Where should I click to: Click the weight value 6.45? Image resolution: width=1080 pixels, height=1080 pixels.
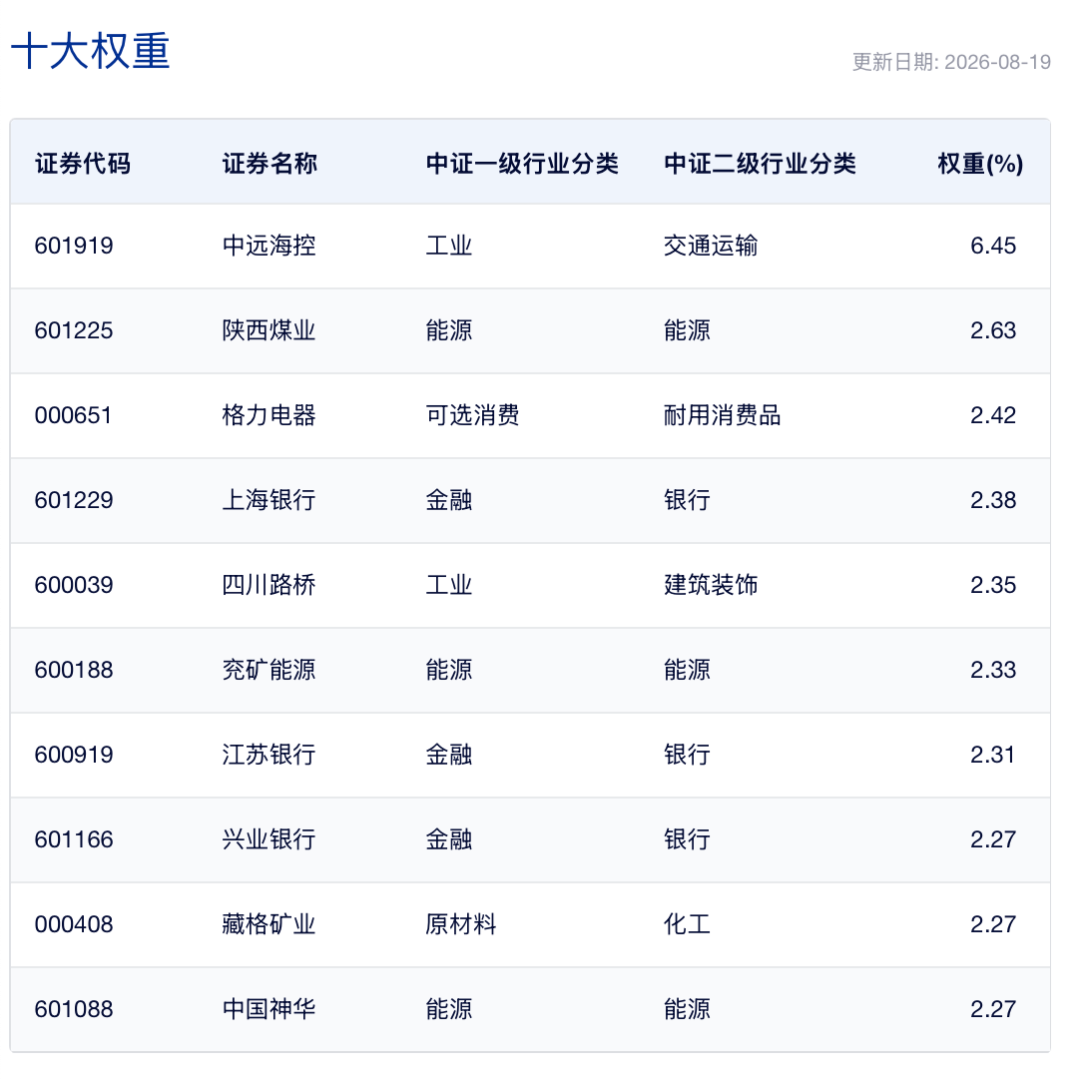[x=993, y=246]
